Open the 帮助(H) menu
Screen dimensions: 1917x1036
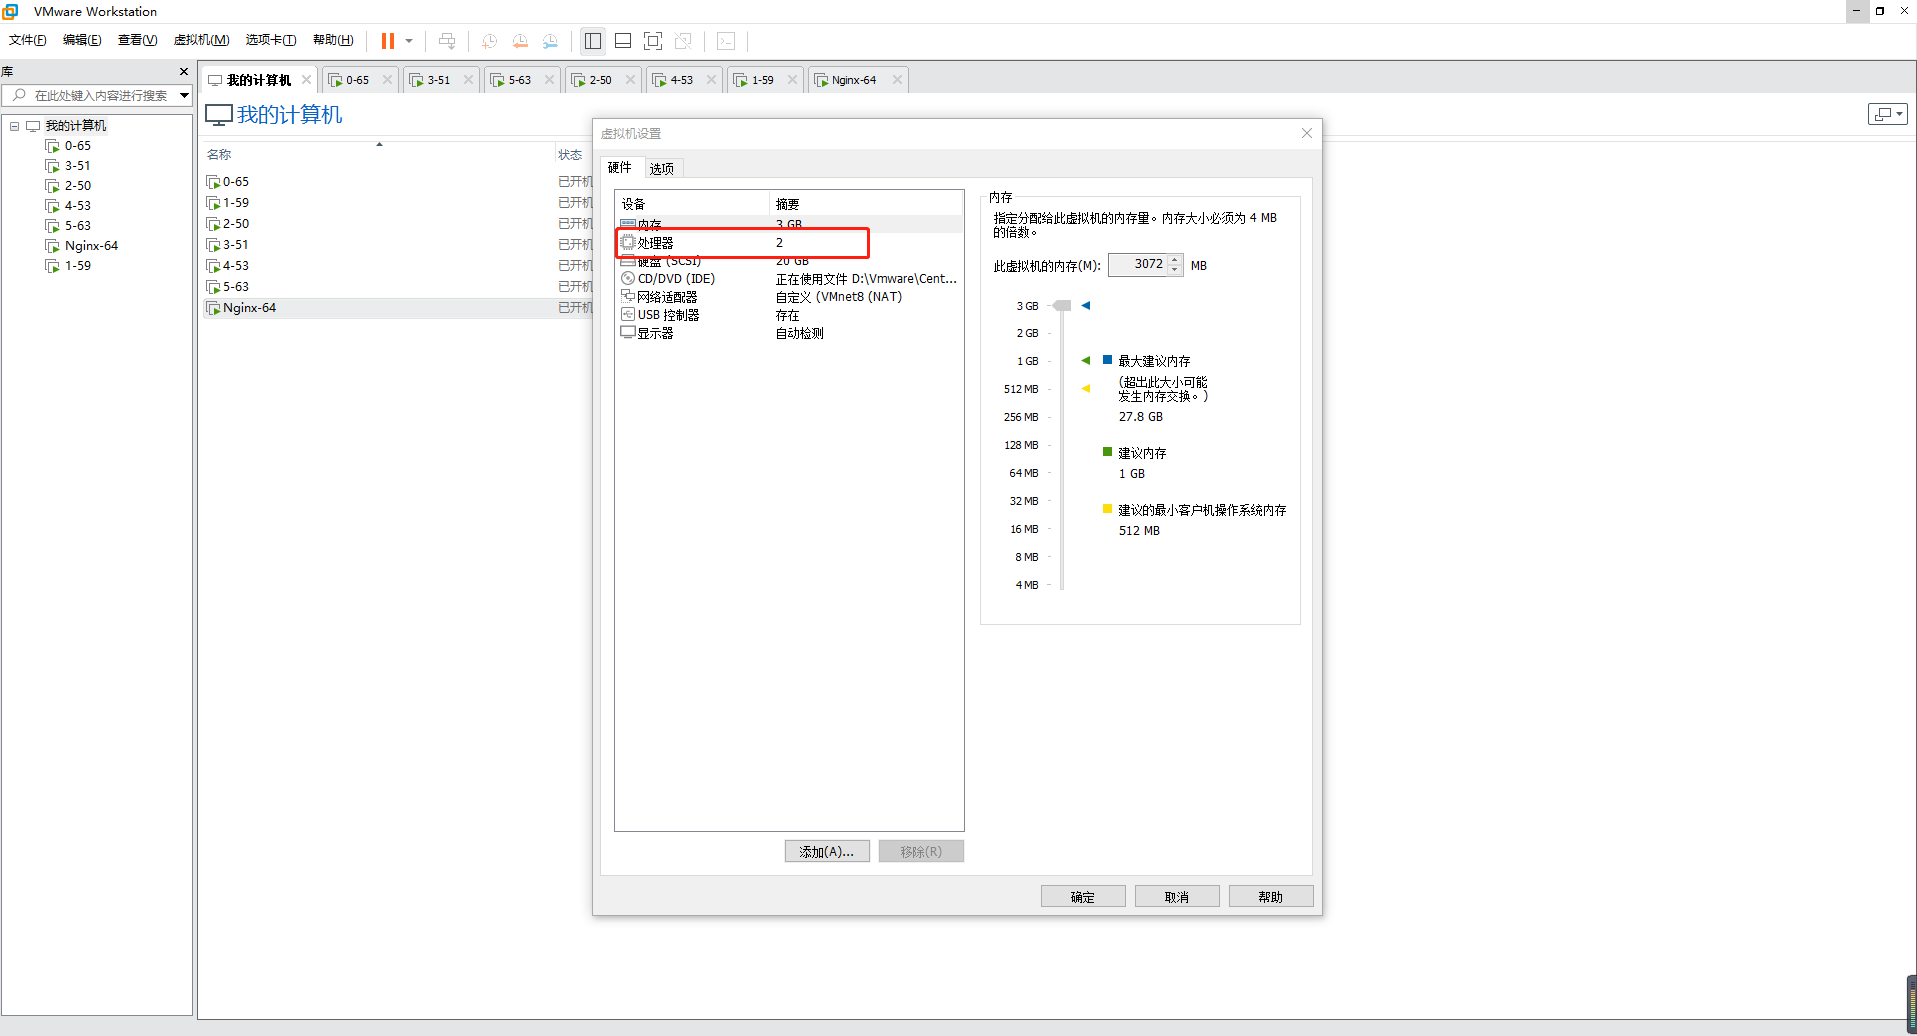[x=333, y=40]
